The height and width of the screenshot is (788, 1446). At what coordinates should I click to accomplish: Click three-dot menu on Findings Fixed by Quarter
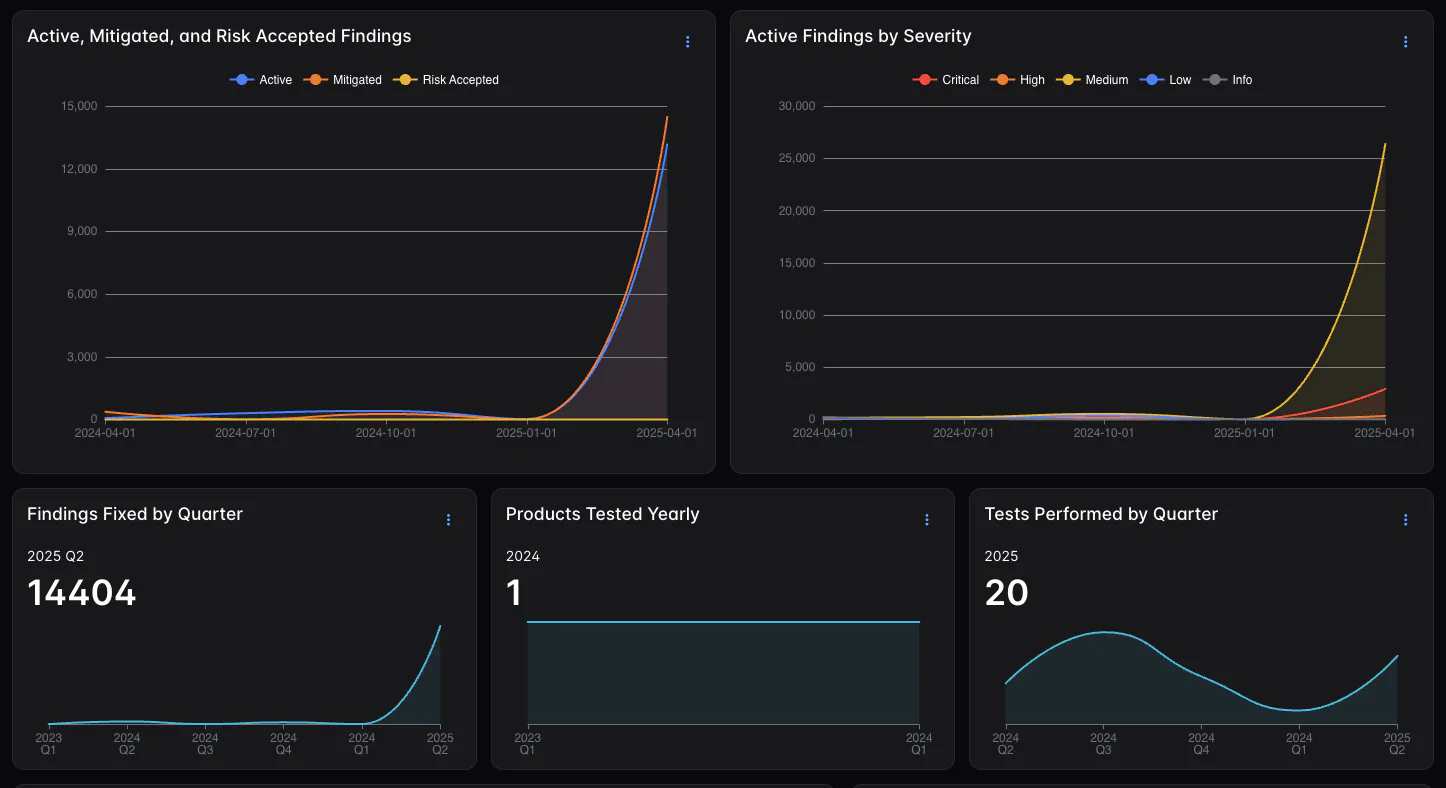tap(448, 520)
